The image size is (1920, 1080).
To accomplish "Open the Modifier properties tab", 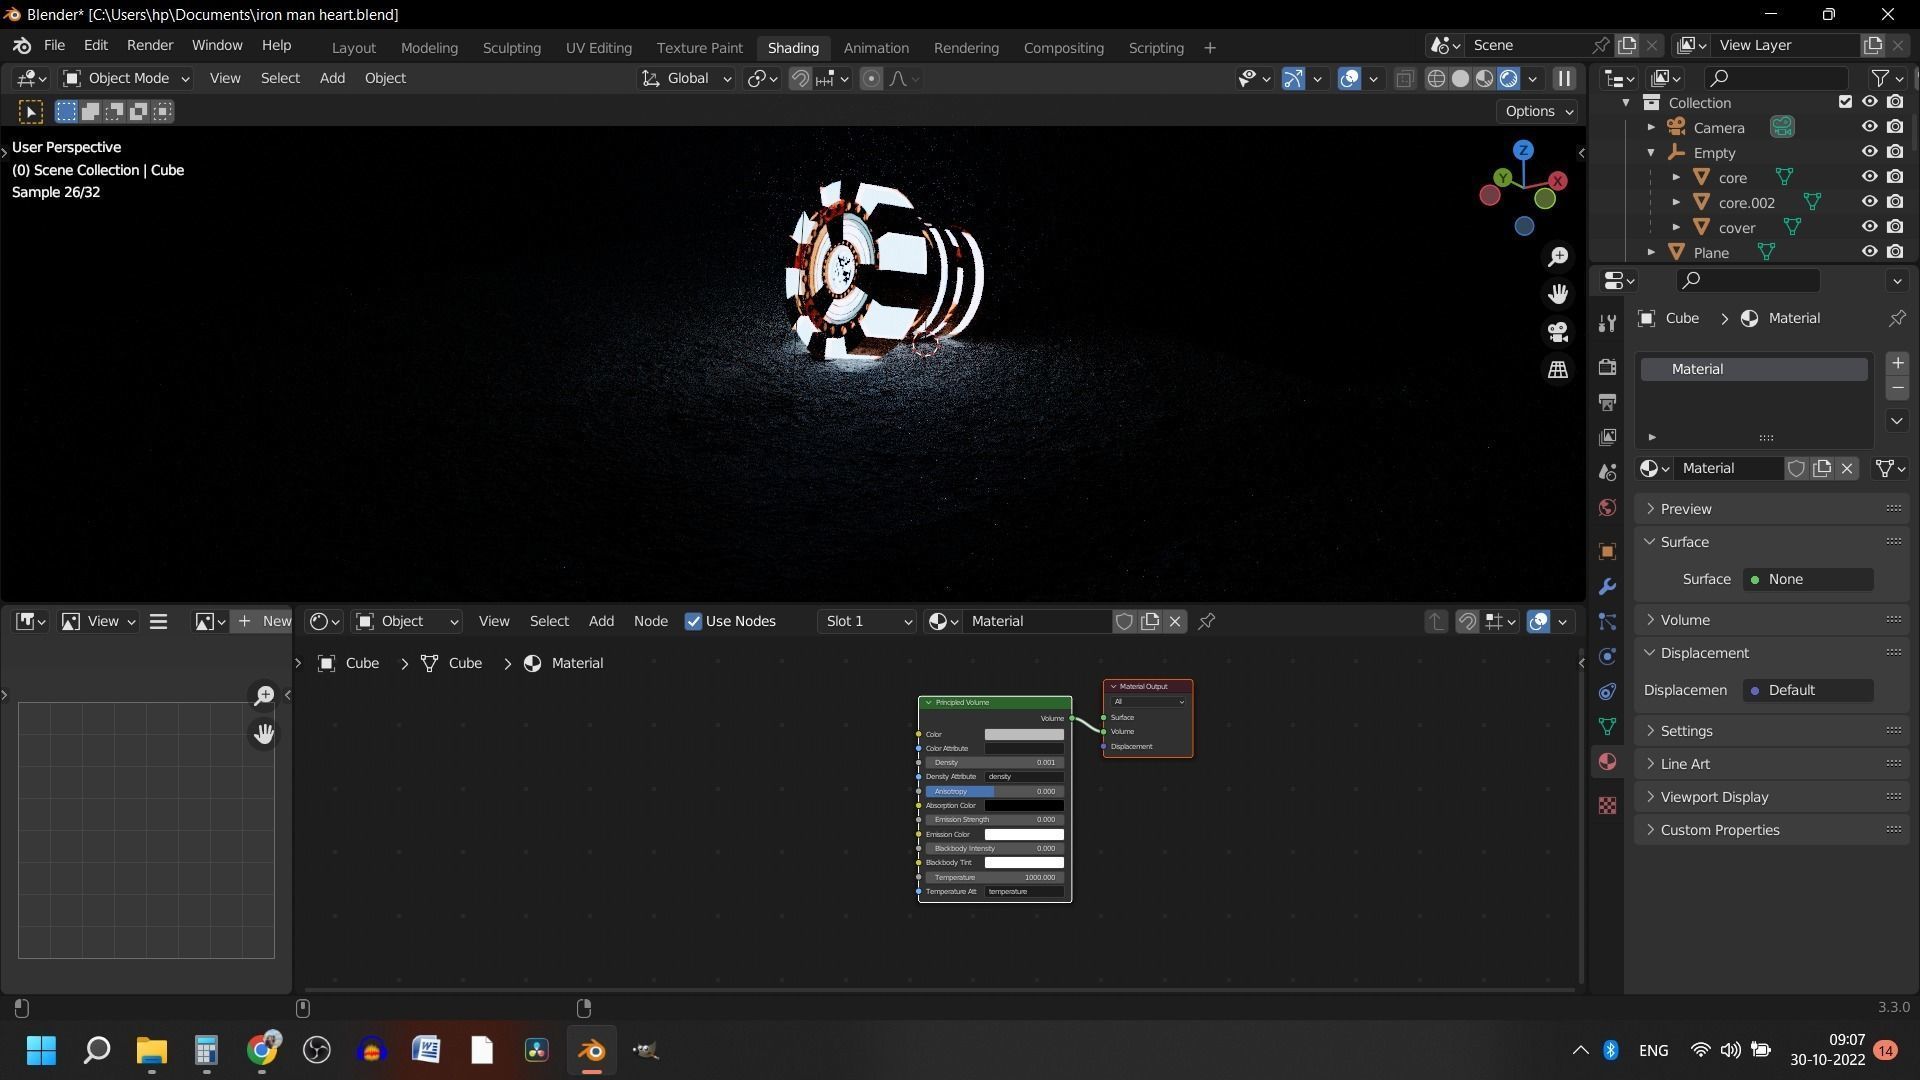I will pos(1607,587).
